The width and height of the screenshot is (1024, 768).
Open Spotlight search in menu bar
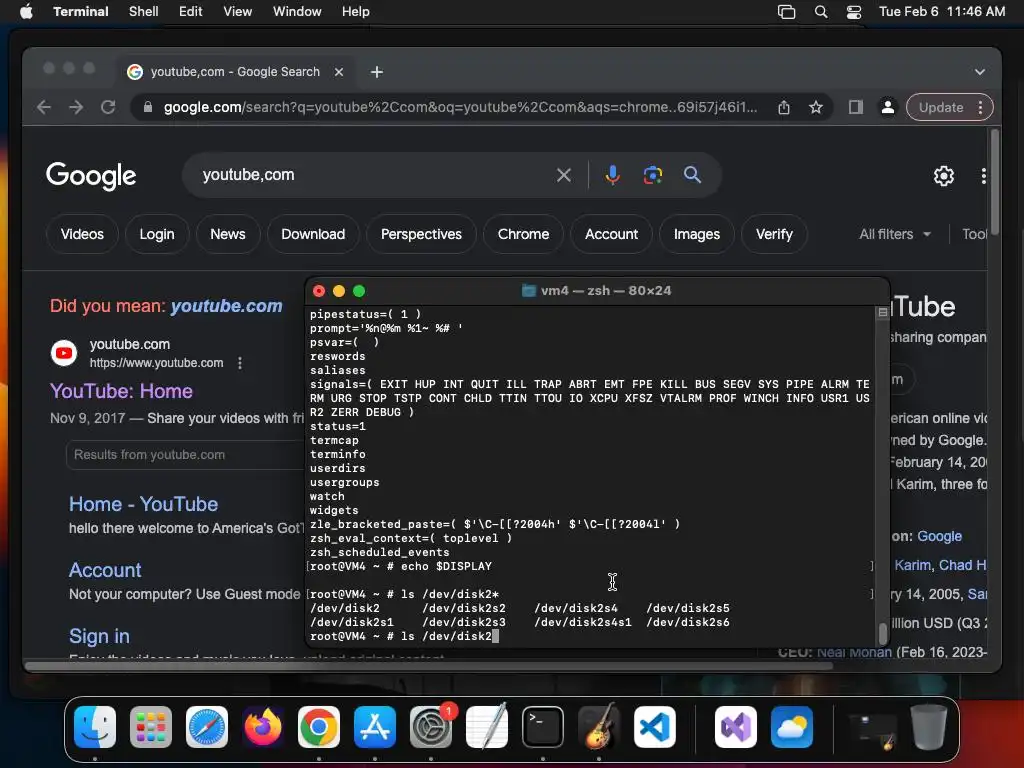click(x=821, y=12)
